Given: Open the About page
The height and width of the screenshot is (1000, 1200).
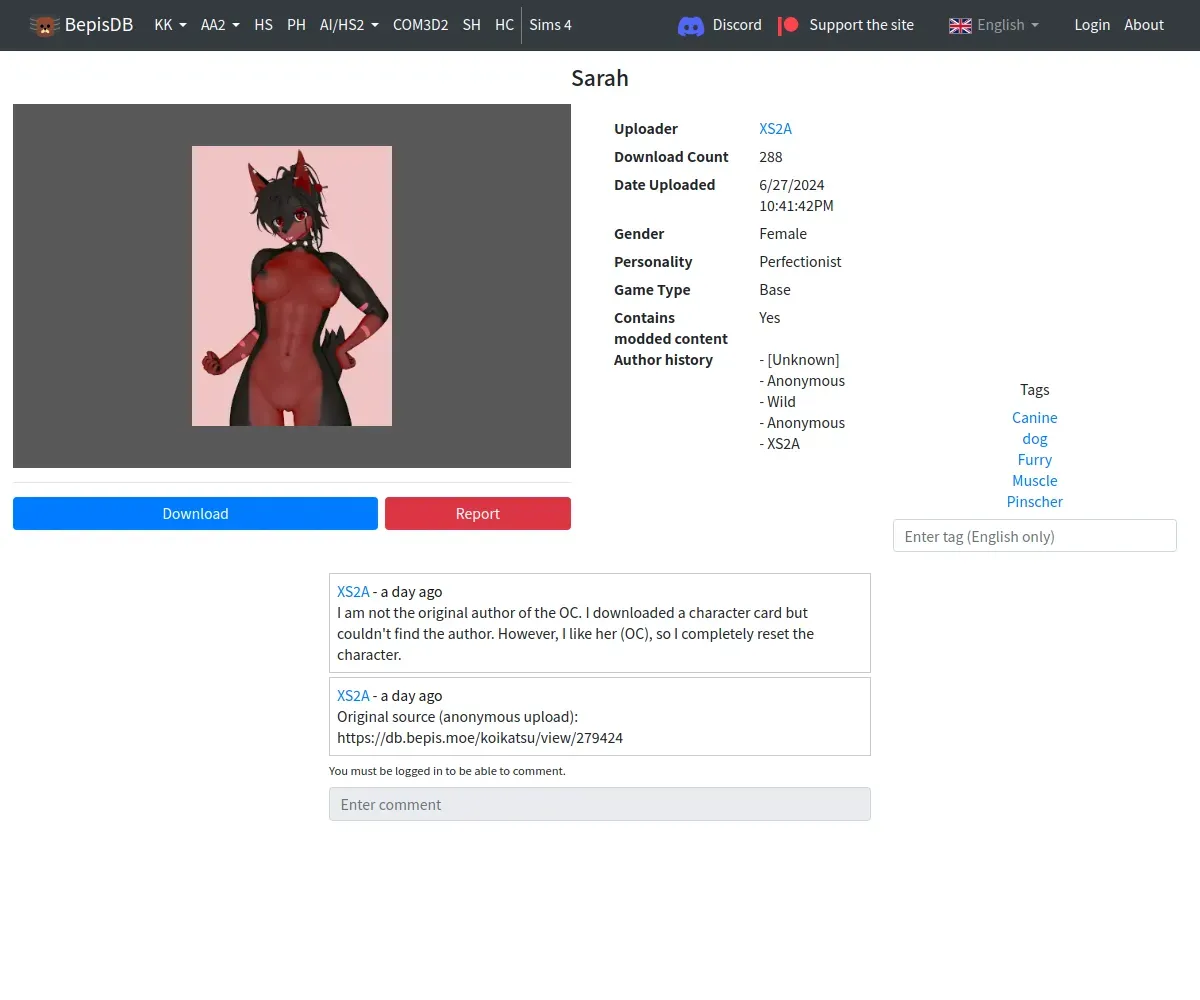Looking at the screenshot, I should click(x=1144, y=25).
